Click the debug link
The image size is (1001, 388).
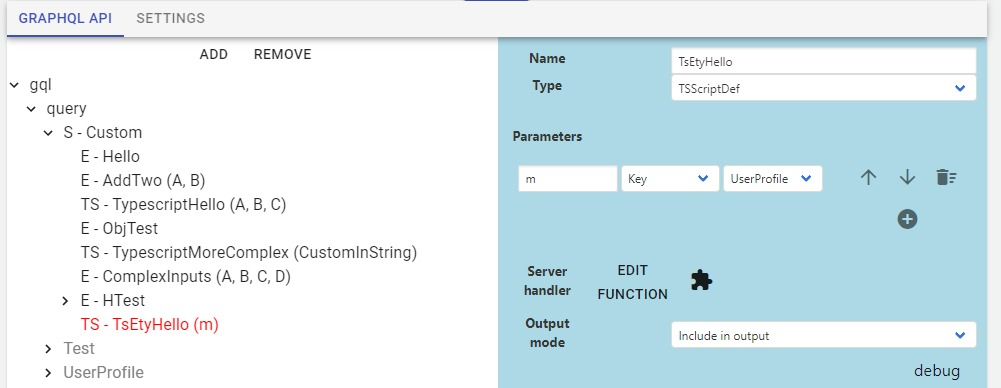(937, 371)
